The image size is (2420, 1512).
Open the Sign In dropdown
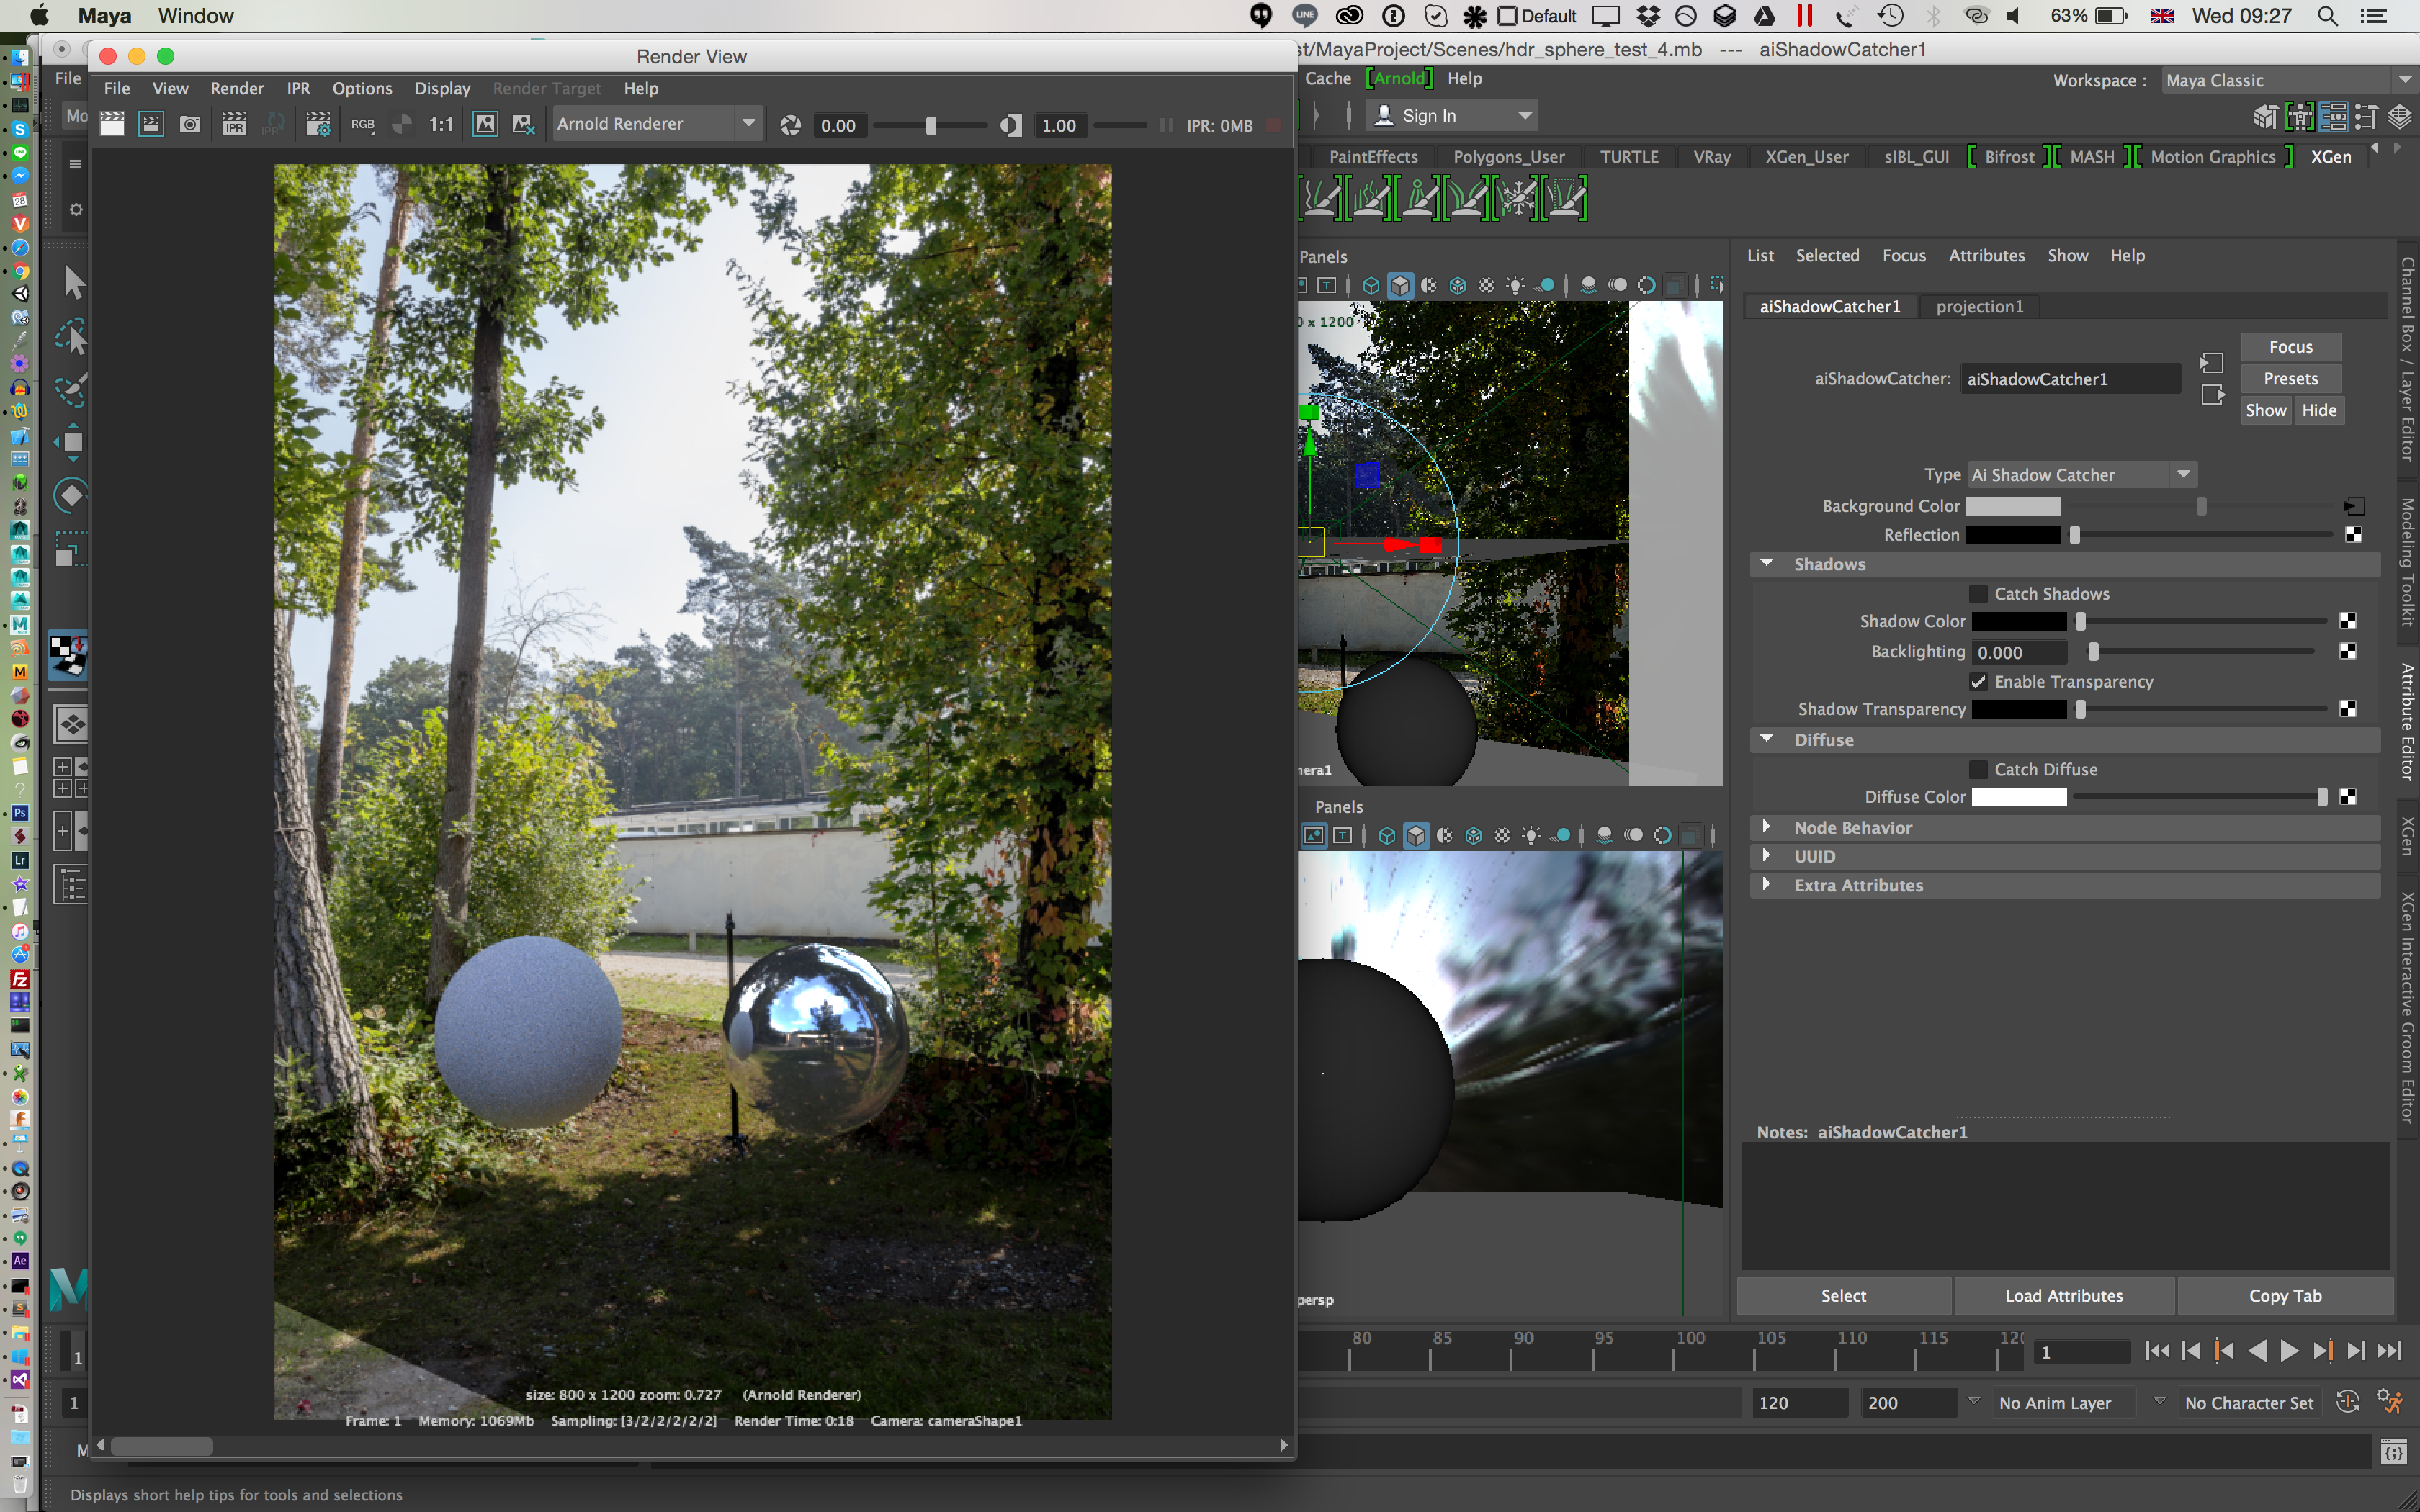1453,116
